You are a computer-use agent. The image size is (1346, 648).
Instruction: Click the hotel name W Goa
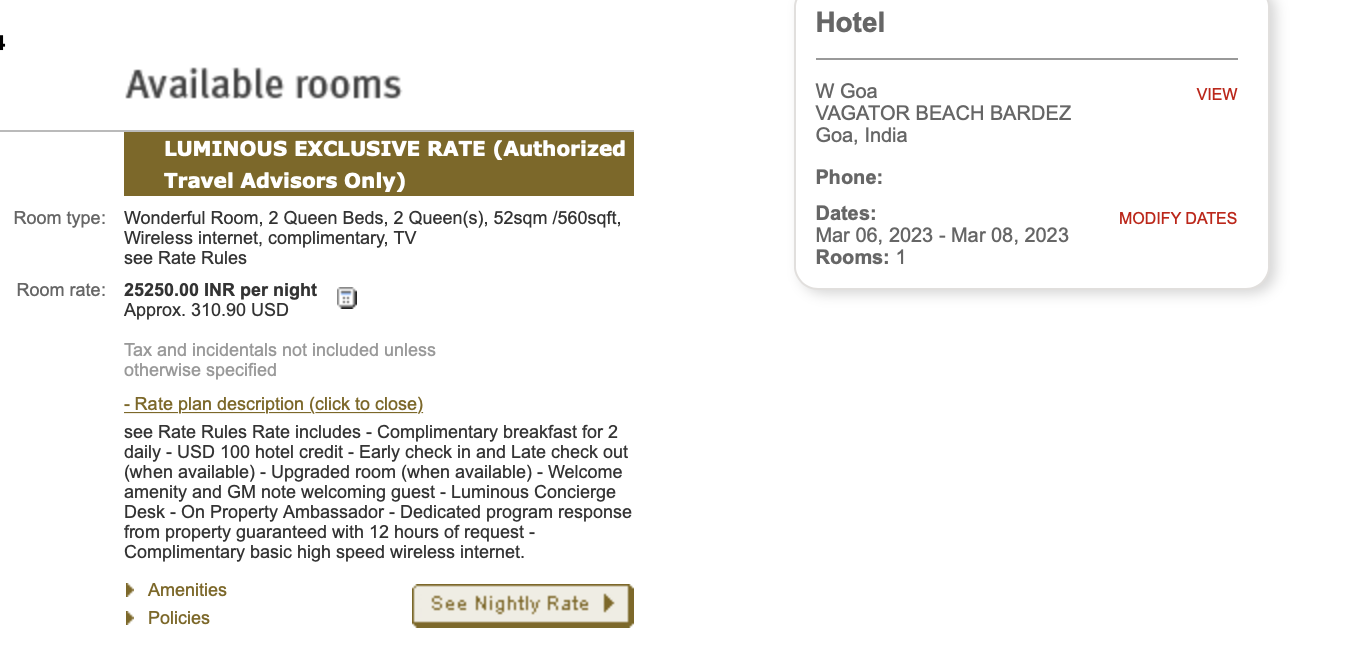(847, 90)
